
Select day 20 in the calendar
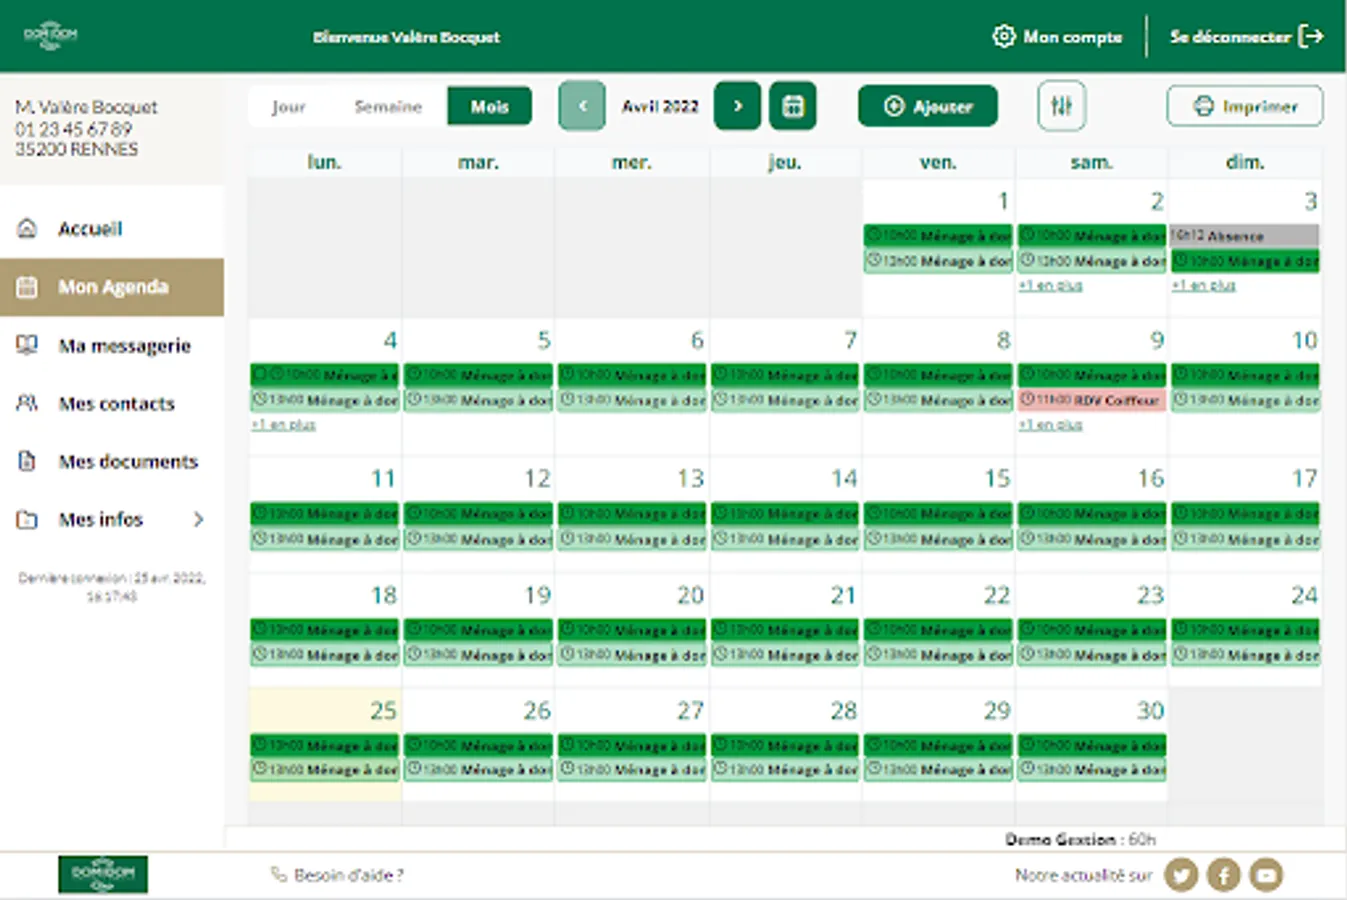690,596
